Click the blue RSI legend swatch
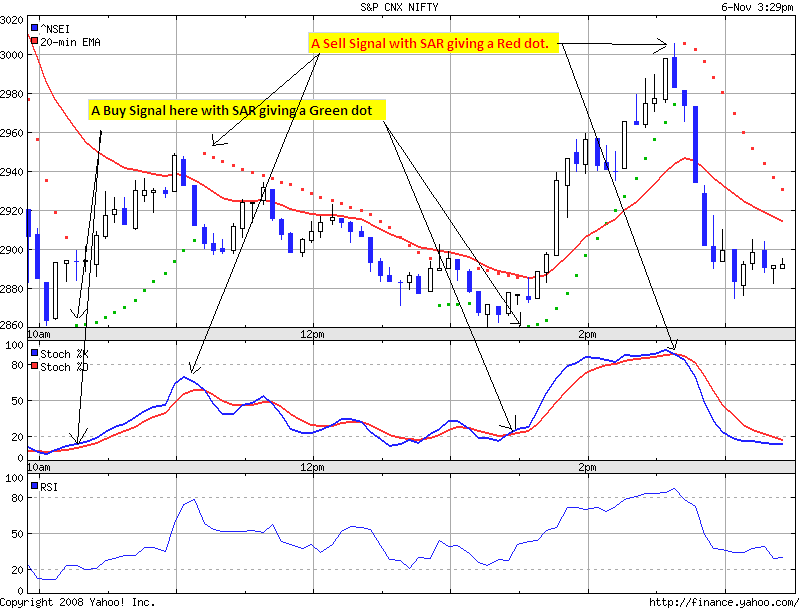This screenshot has width=800, height=608. point(35,486)
